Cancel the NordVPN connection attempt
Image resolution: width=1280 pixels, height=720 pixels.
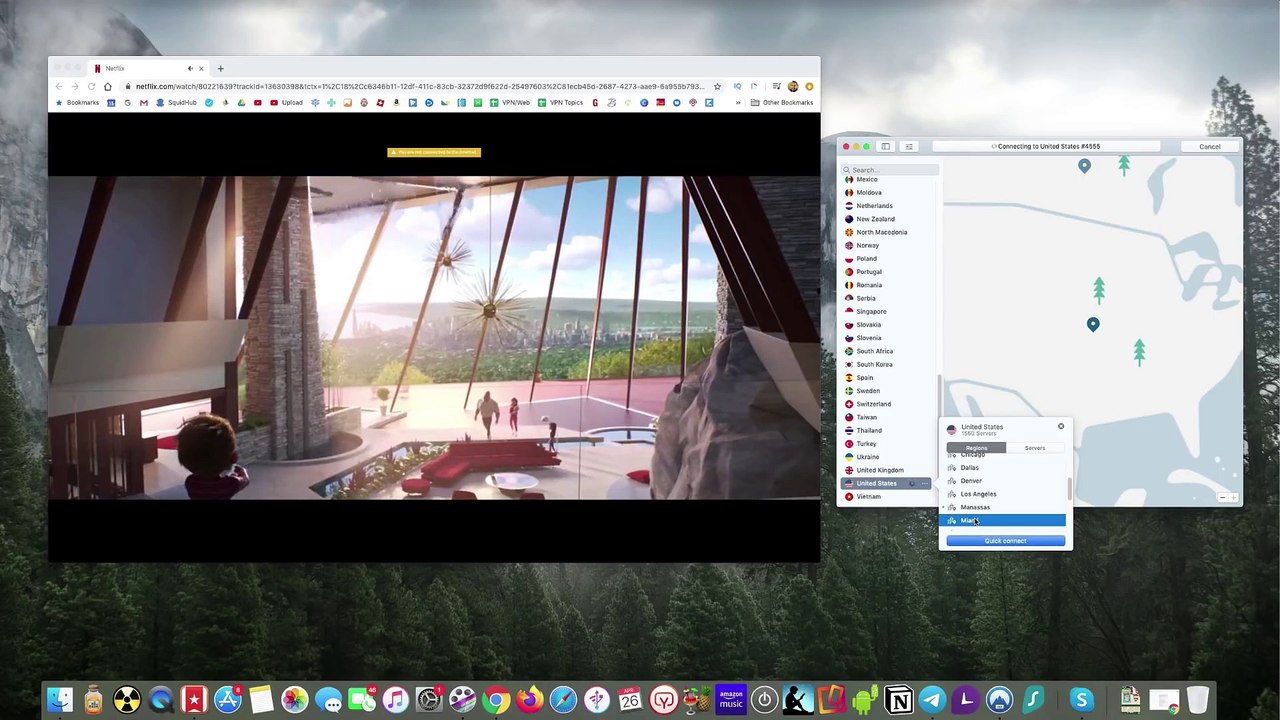(1209, 147)
